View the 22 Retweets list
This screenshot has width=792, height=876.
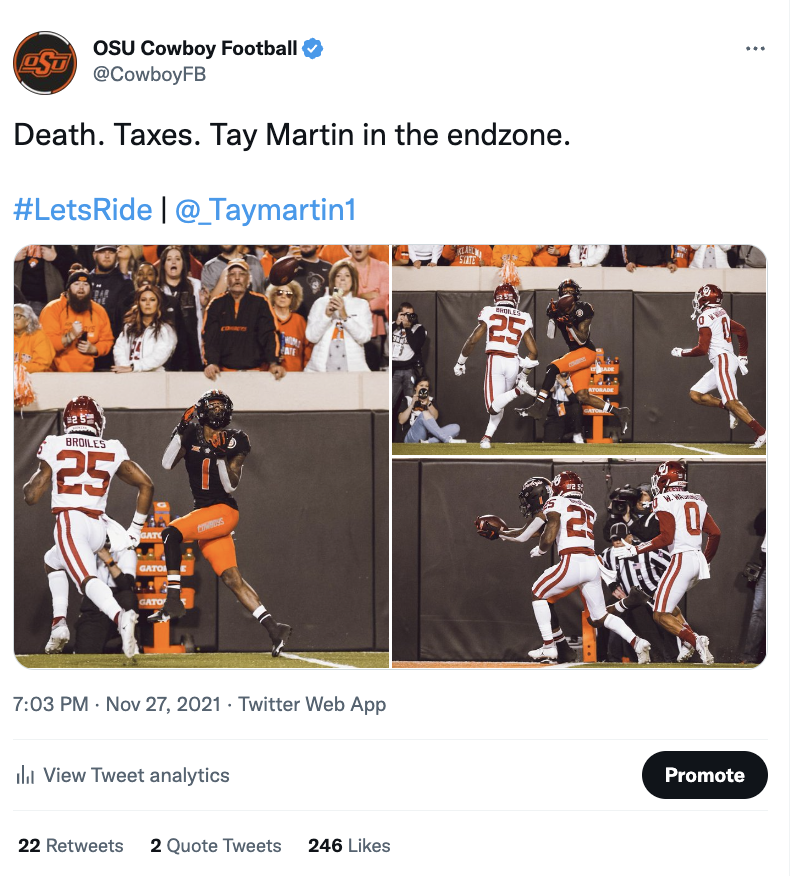[70, 845]
